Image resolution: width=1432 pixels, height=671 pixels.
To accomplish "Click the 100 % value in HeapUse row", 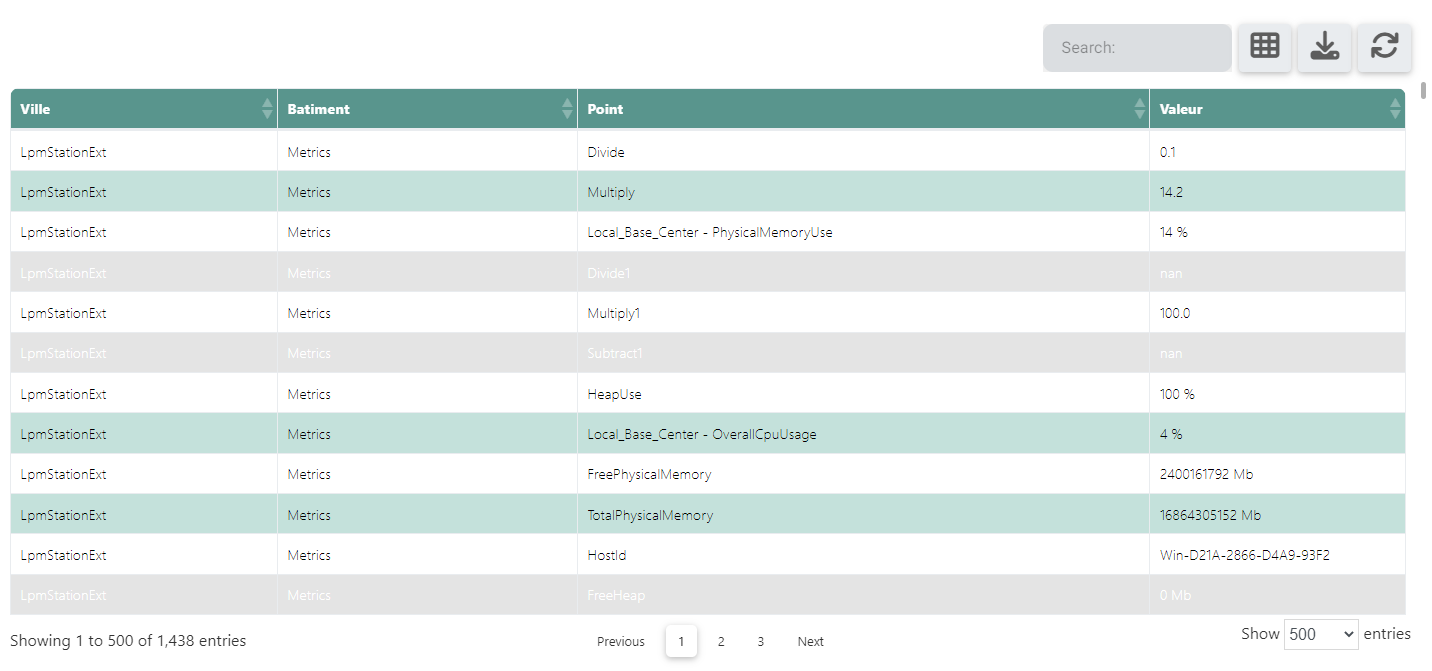I will [x=1277, y=394].
